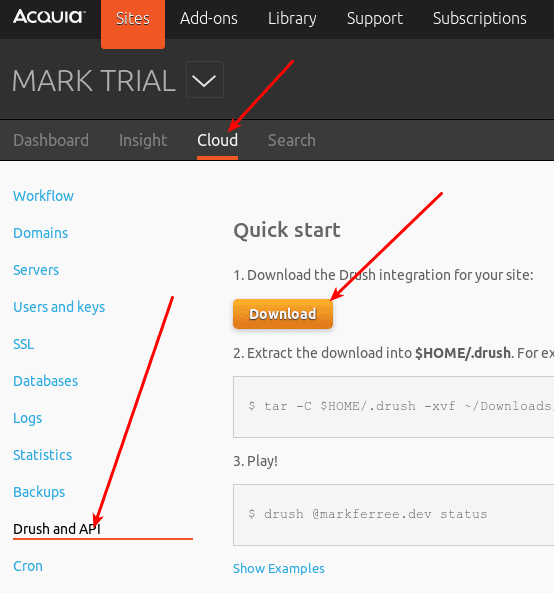Screen dimensions: 554x593
Task: Open the Sites top navigation tab
Action: tap(133, 24)
